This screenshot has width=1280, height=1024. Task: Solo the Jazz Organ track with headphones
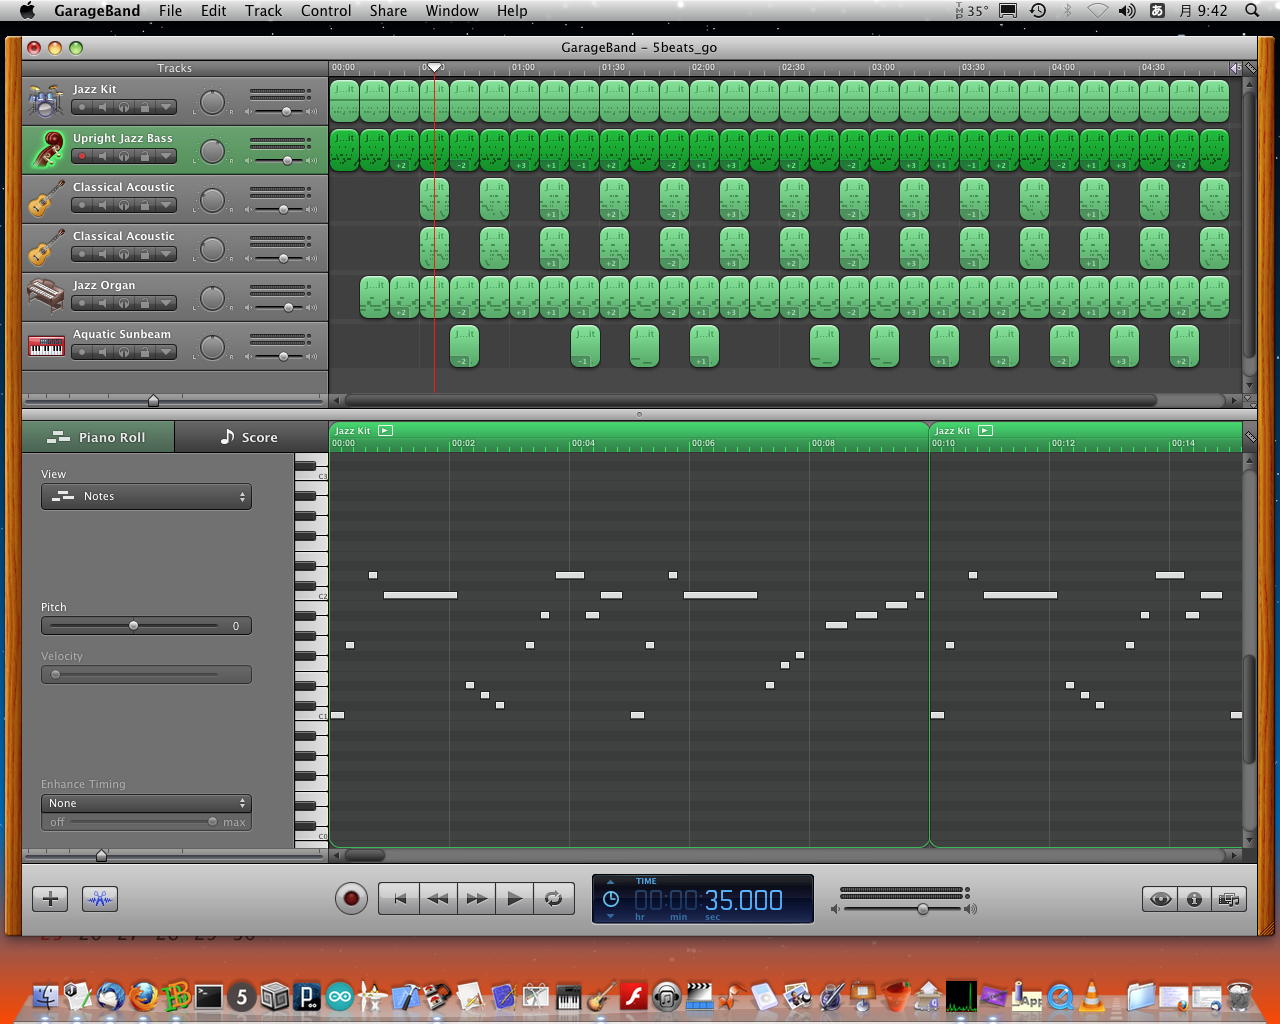click(124, 303)
